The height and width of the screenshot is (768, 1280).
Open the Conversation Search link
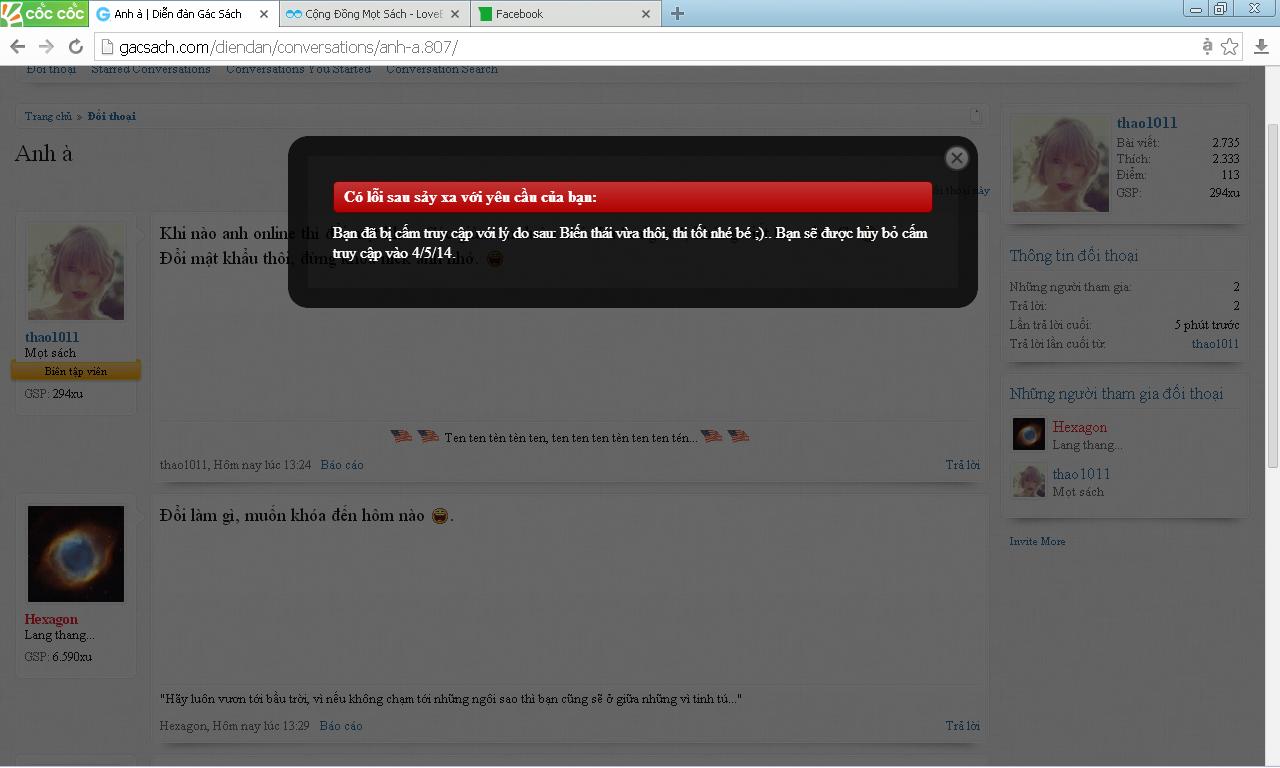(442, 69)
